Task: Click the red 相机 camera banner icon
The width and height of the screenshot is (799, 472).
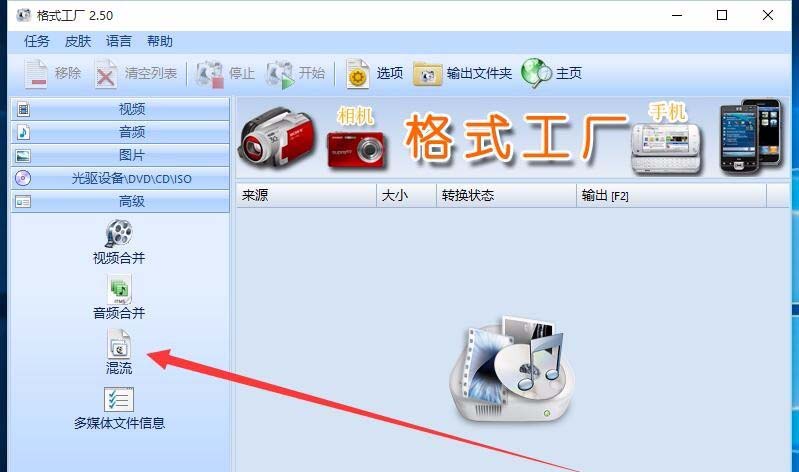Action: (356, 149)
